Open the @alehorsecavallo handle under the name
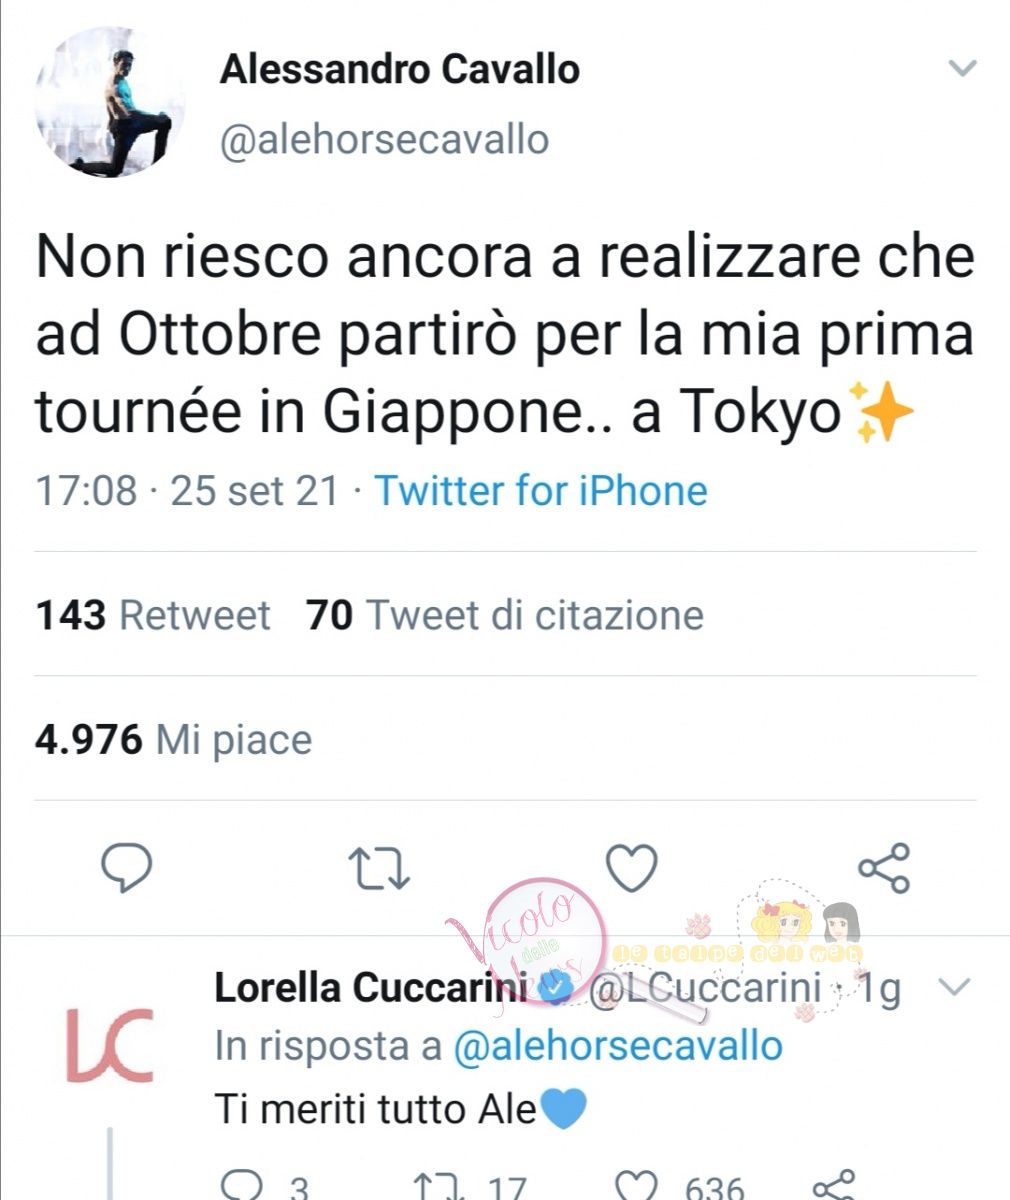This screenshot has height=1200, width=1010. [384, 139]
